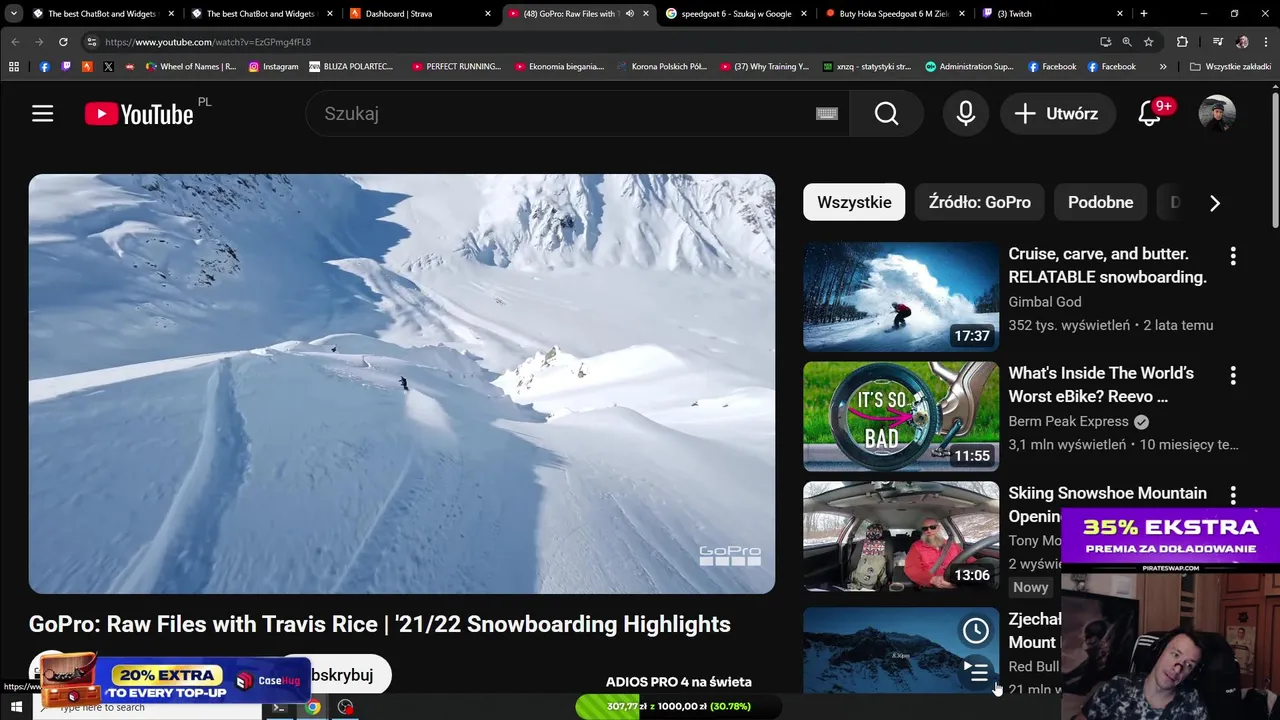Open Chrome zoom magnifier in address bar
Image resolution: width=1280 pixels, height=720 pixels.
coord(1127,42)
